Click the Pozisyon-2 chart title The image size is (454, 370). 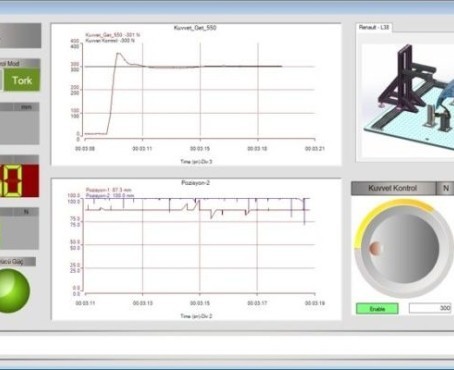click(x=196, y=183)
